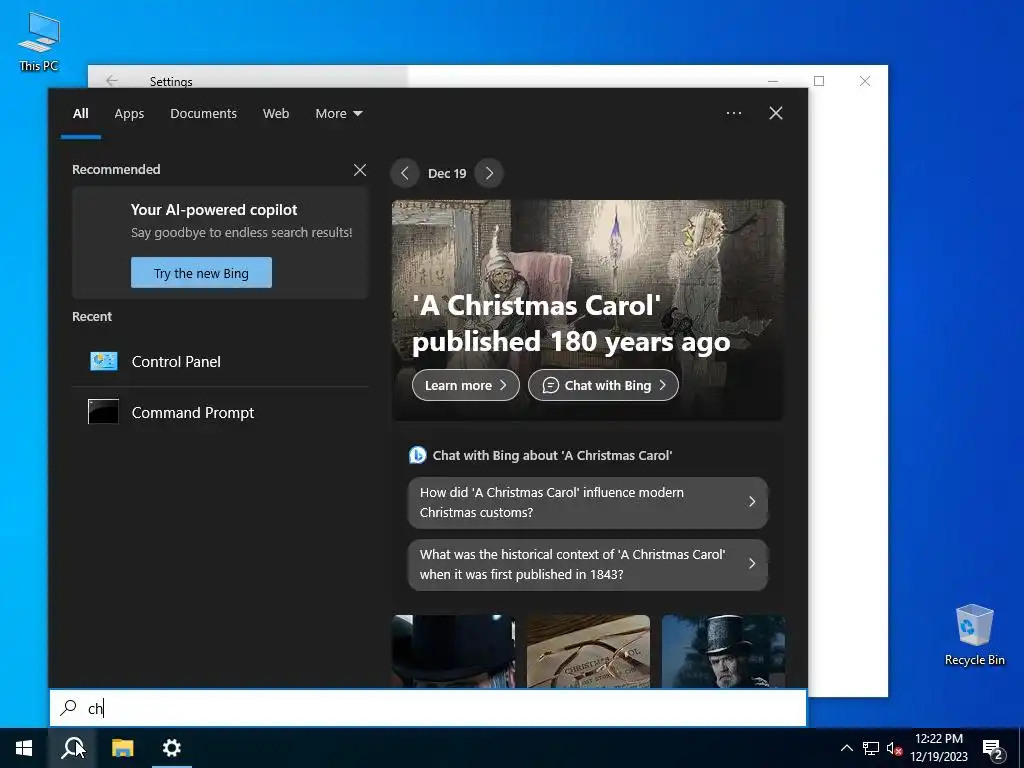Open the notification center icon

tap(993, 748)
